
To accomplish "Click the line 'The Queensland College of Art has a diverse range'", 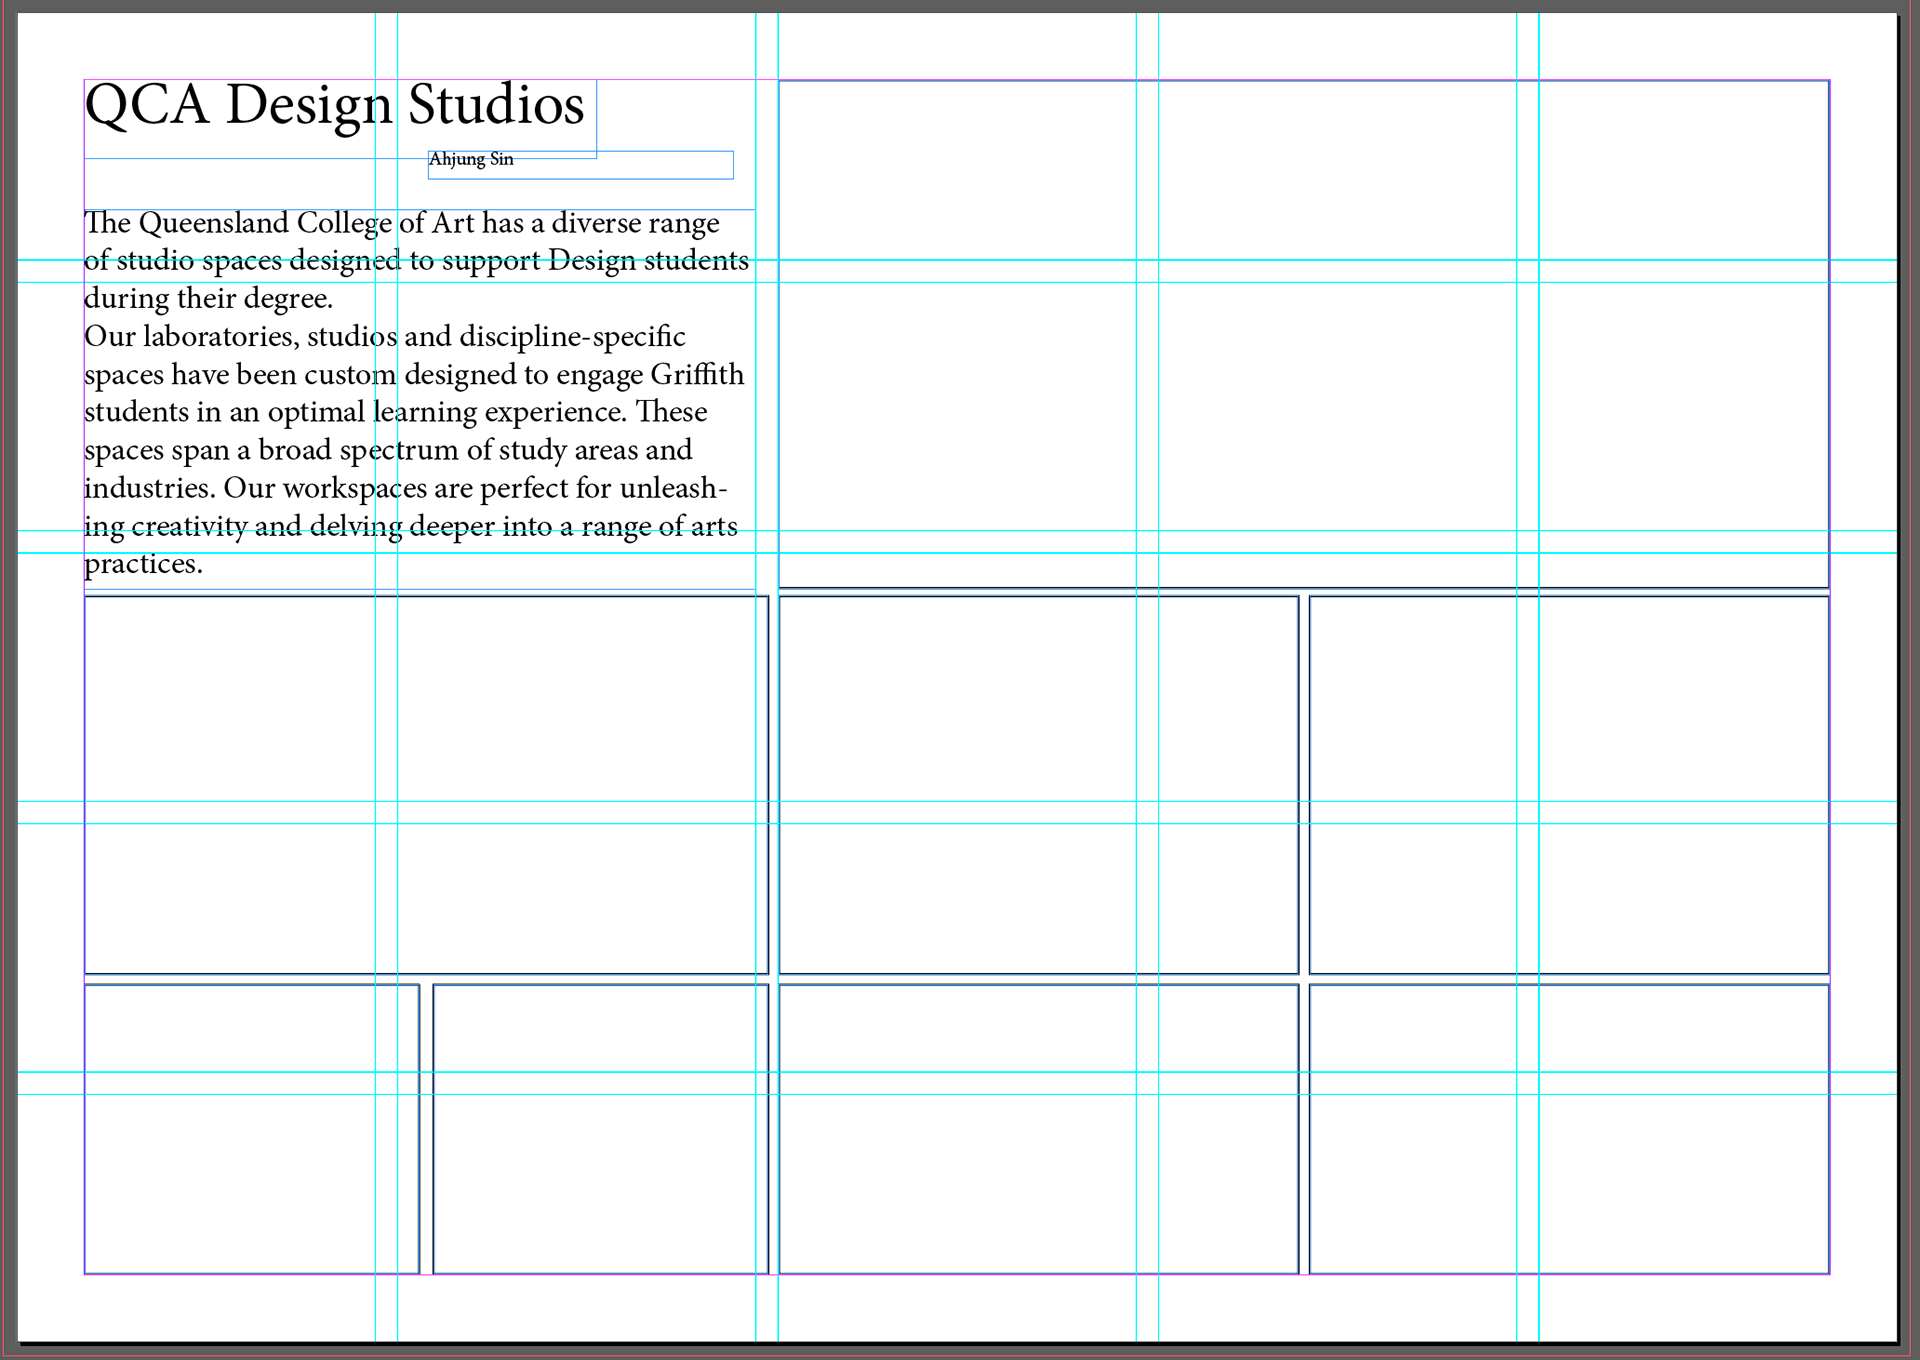I will coord(402,222).
